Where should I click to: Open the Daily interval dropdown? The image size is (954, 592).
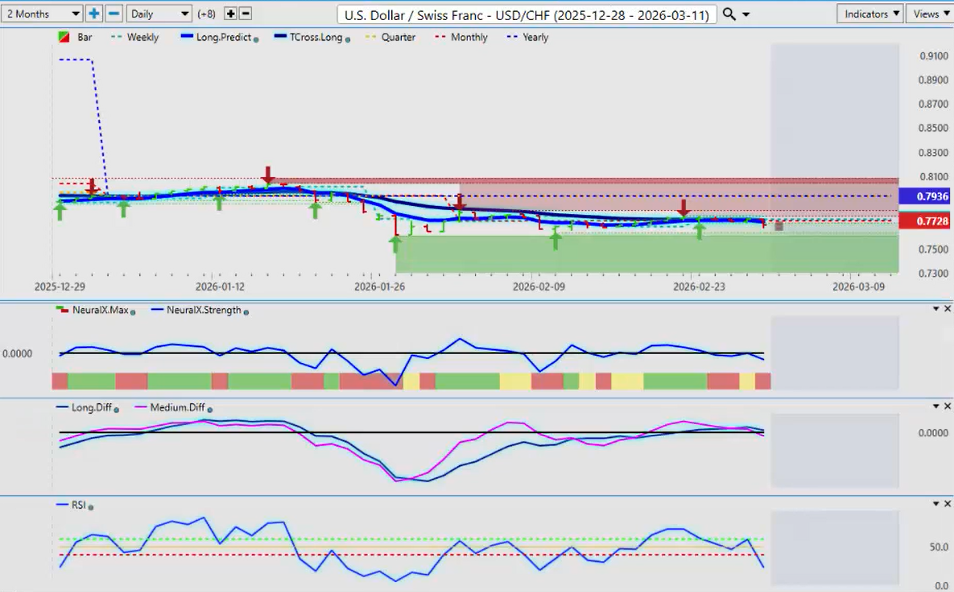[x=158, y=14]
